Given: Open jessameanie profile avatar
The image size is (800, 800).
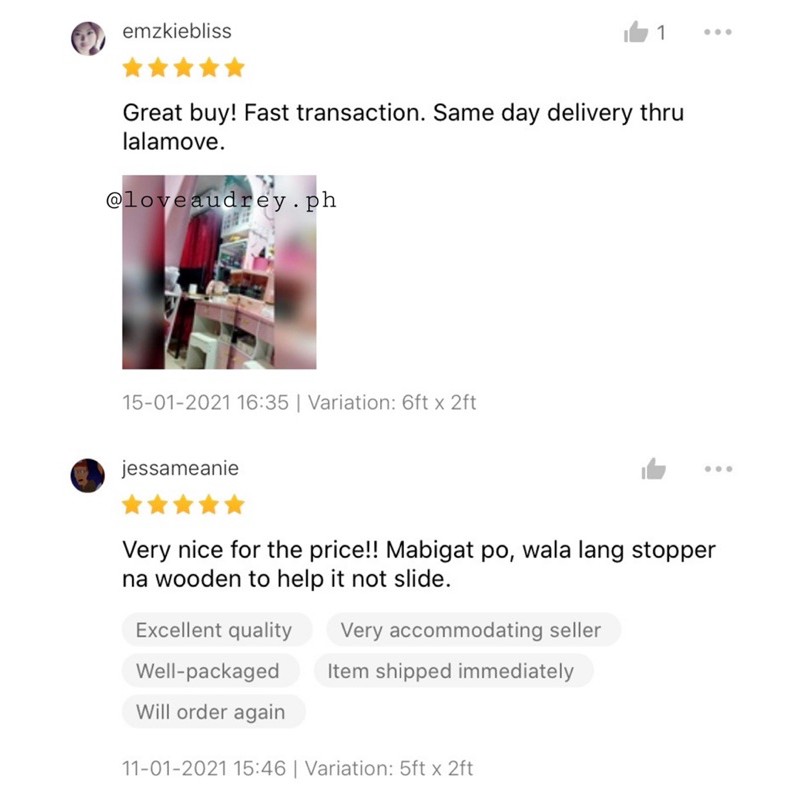Looking at the screenshot, I should pyautogui.click(x=87, y=476).
